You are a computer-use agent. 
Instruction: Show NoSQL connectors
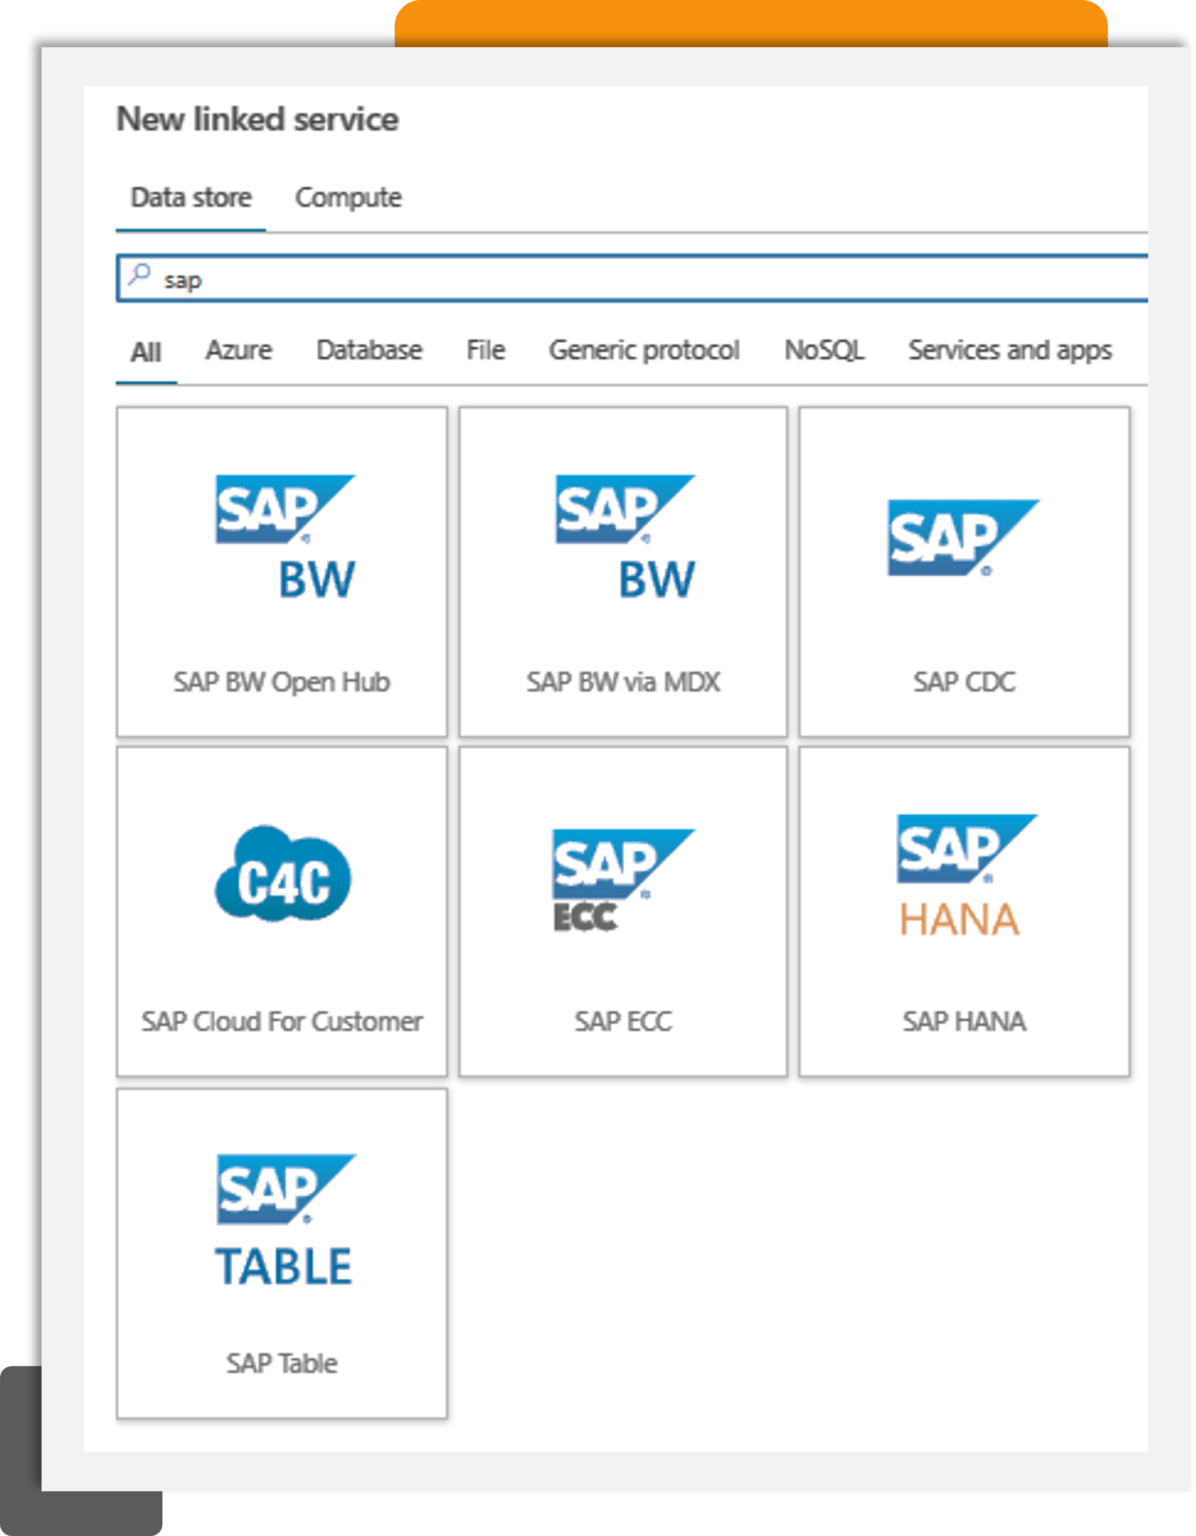(824, 350)
